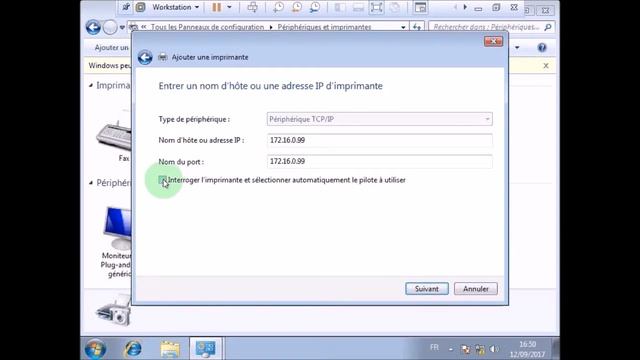Screen dimensions: 640x360
Task: Revert to the previous snapshot
Action: tap(297, 7)
